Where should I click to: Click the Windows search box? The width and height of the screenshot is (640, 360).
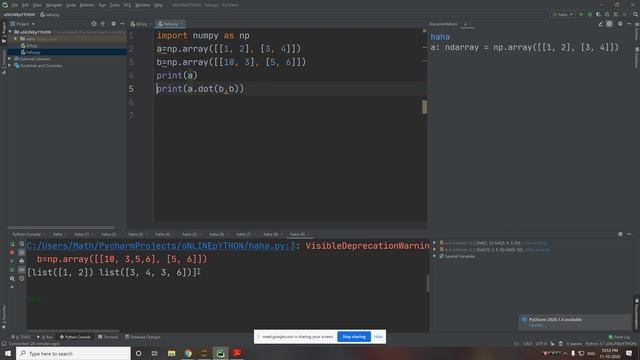click(73, 353)
